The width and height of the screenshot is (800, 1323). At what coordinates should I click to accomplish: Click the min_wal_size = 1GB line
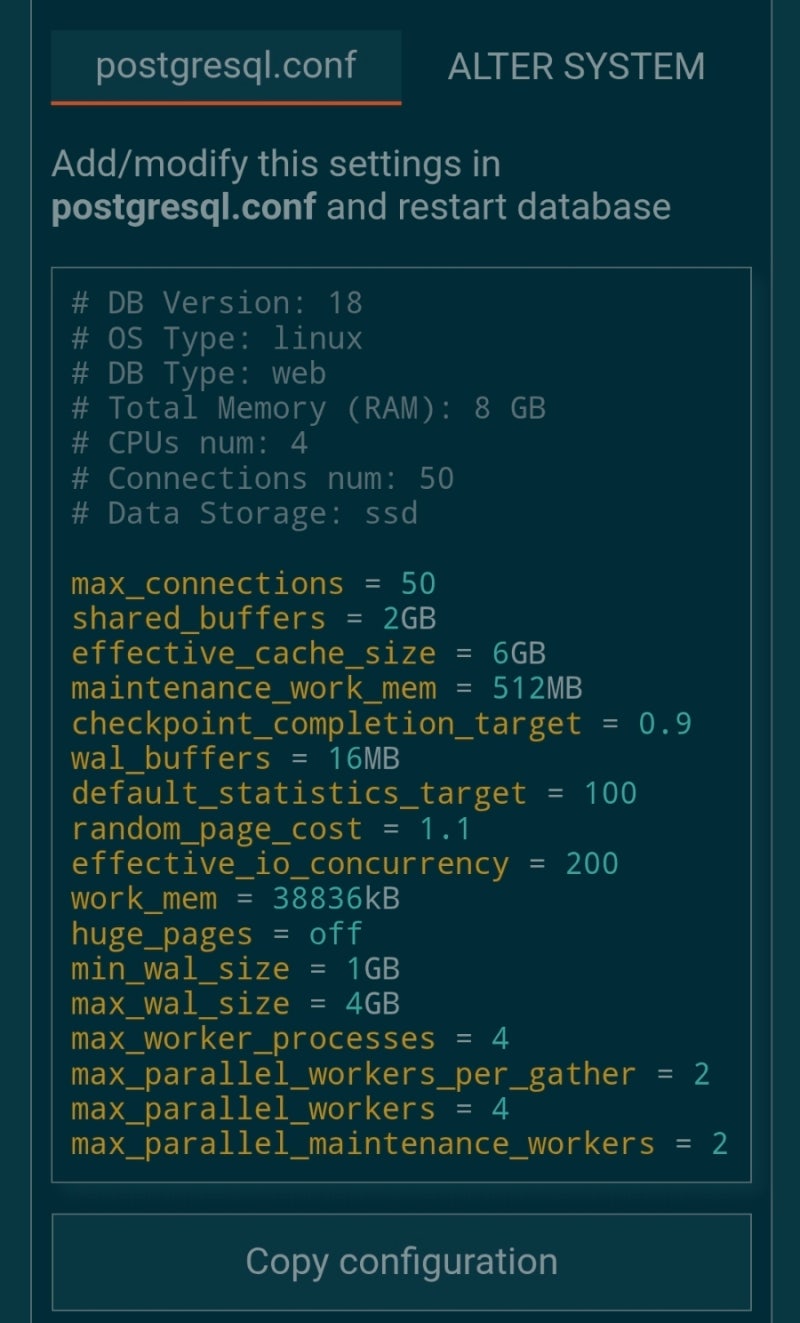235,969
